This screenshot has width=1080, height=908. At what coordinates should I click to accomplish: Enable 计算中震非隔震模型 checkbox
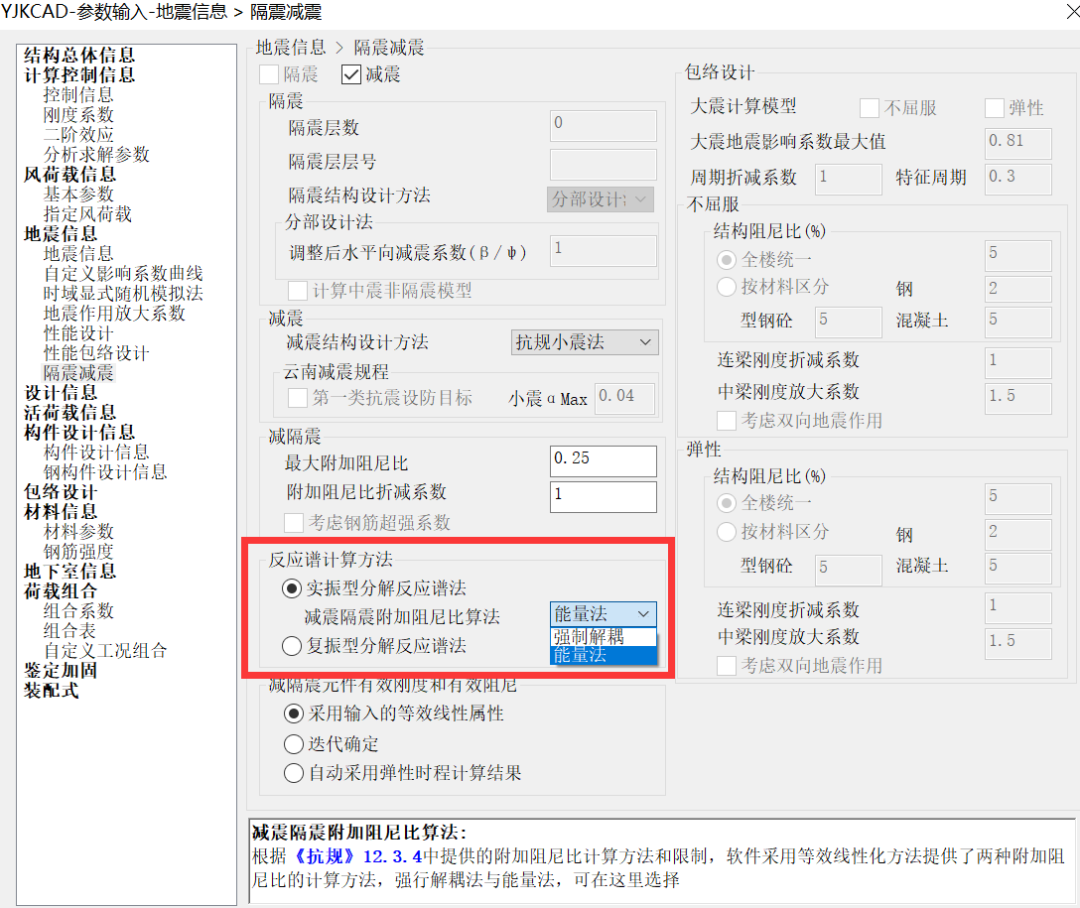(x=298, y=291)
